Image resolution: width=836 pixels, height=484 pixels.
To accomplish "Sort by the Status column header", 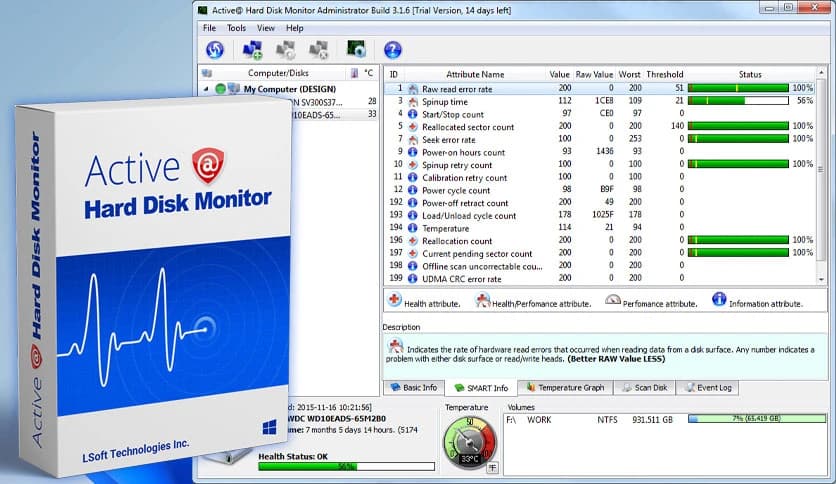I will tap(750, 75).
